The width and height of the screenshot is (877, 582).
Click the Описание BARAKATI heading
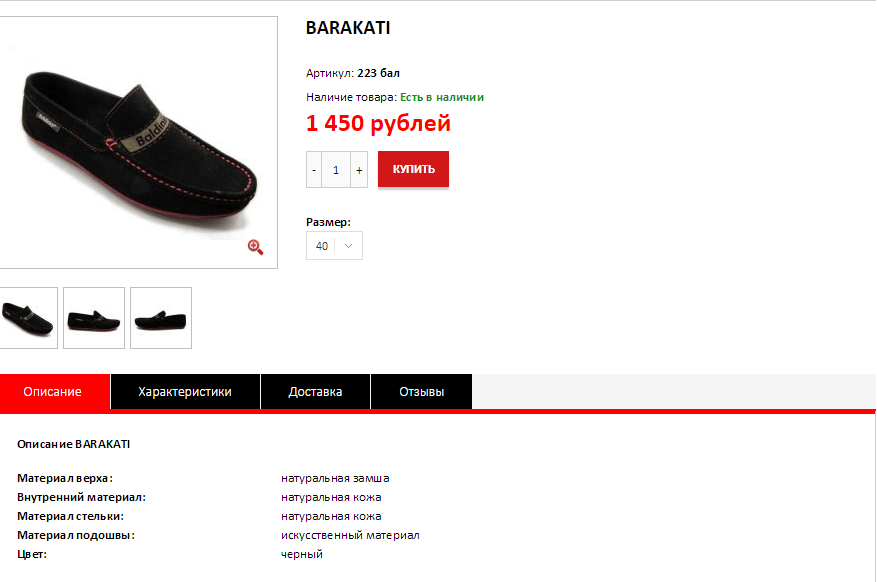pos(73,444)
